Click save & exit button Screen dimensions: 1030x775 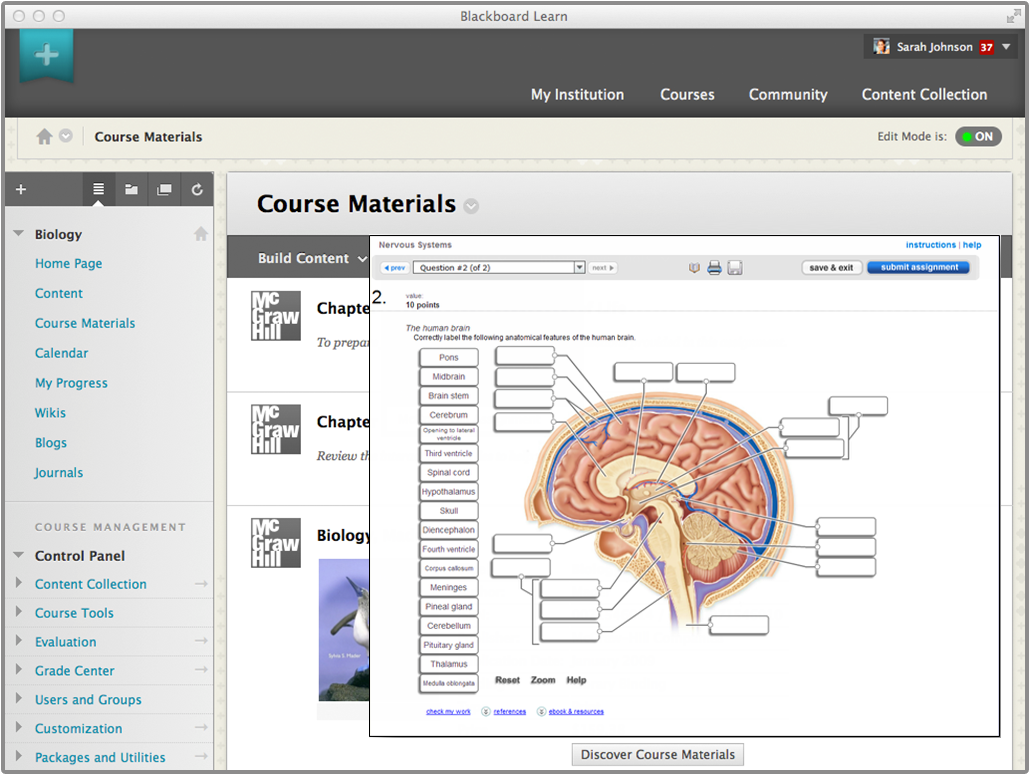point(831,267)
